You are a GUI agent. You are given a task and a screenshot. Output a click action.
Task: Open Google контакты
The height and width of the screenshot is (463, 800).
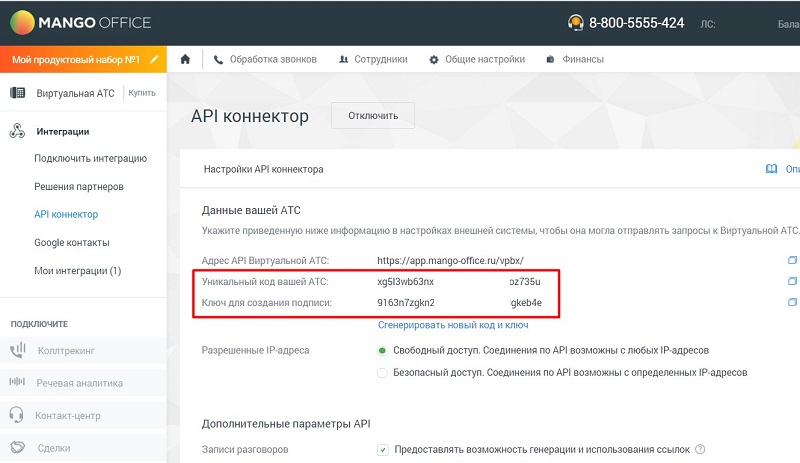(71, 242)
